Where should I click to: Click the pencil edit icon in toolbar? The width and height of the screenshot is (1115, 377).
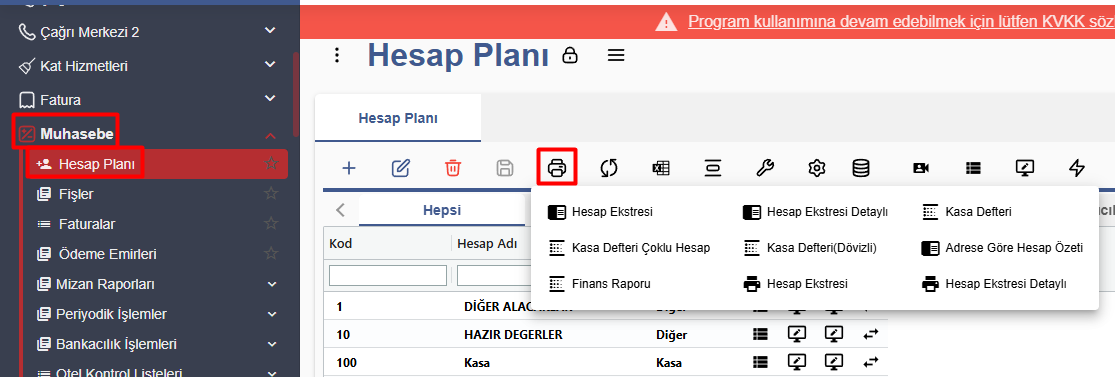coord(401,168)
